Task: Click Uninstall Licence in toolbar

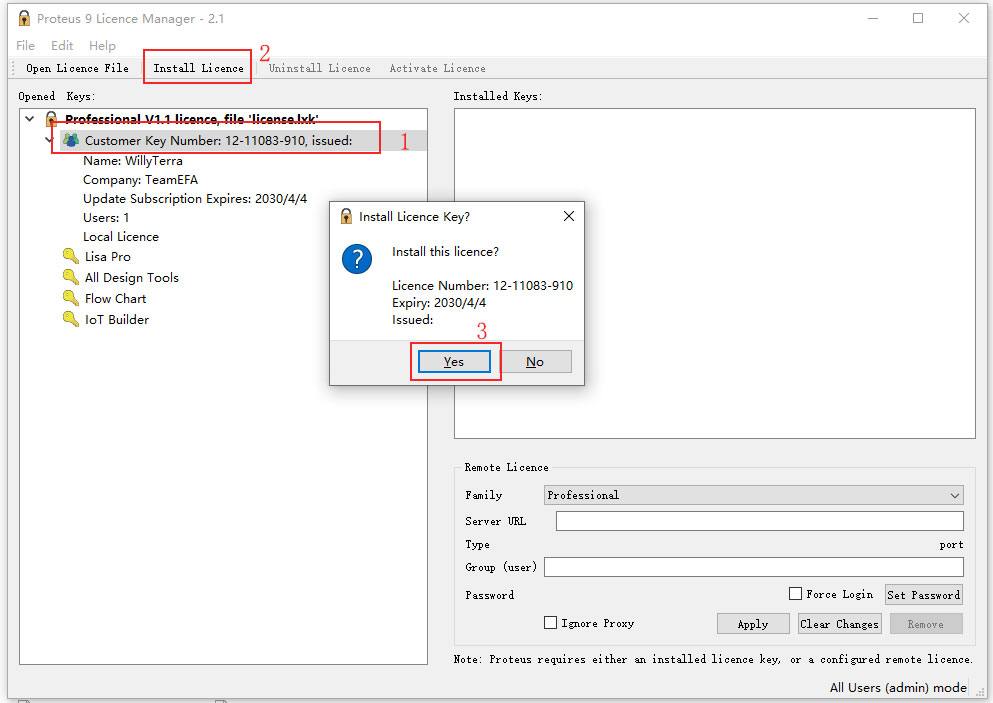Action: (x=320, y=68)
